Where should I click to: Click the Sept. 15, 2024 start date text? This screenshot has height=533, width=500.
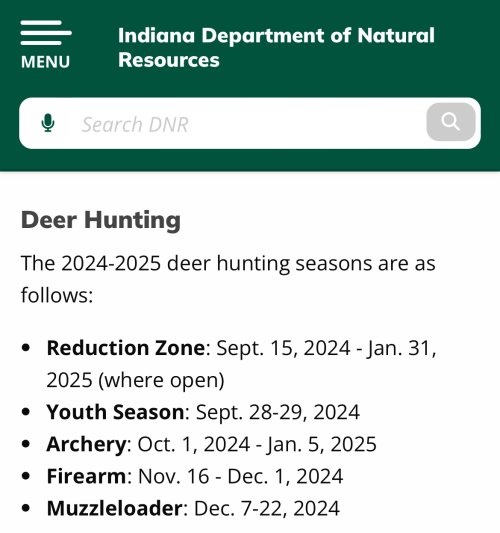(283, 348)
